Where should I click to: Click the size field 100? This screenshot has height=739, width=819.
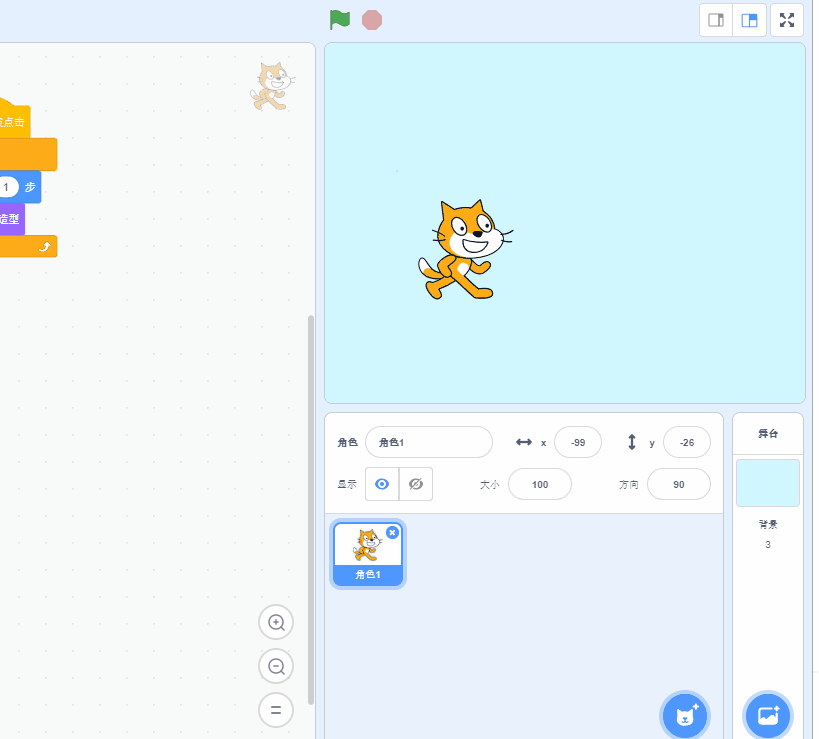540,484
